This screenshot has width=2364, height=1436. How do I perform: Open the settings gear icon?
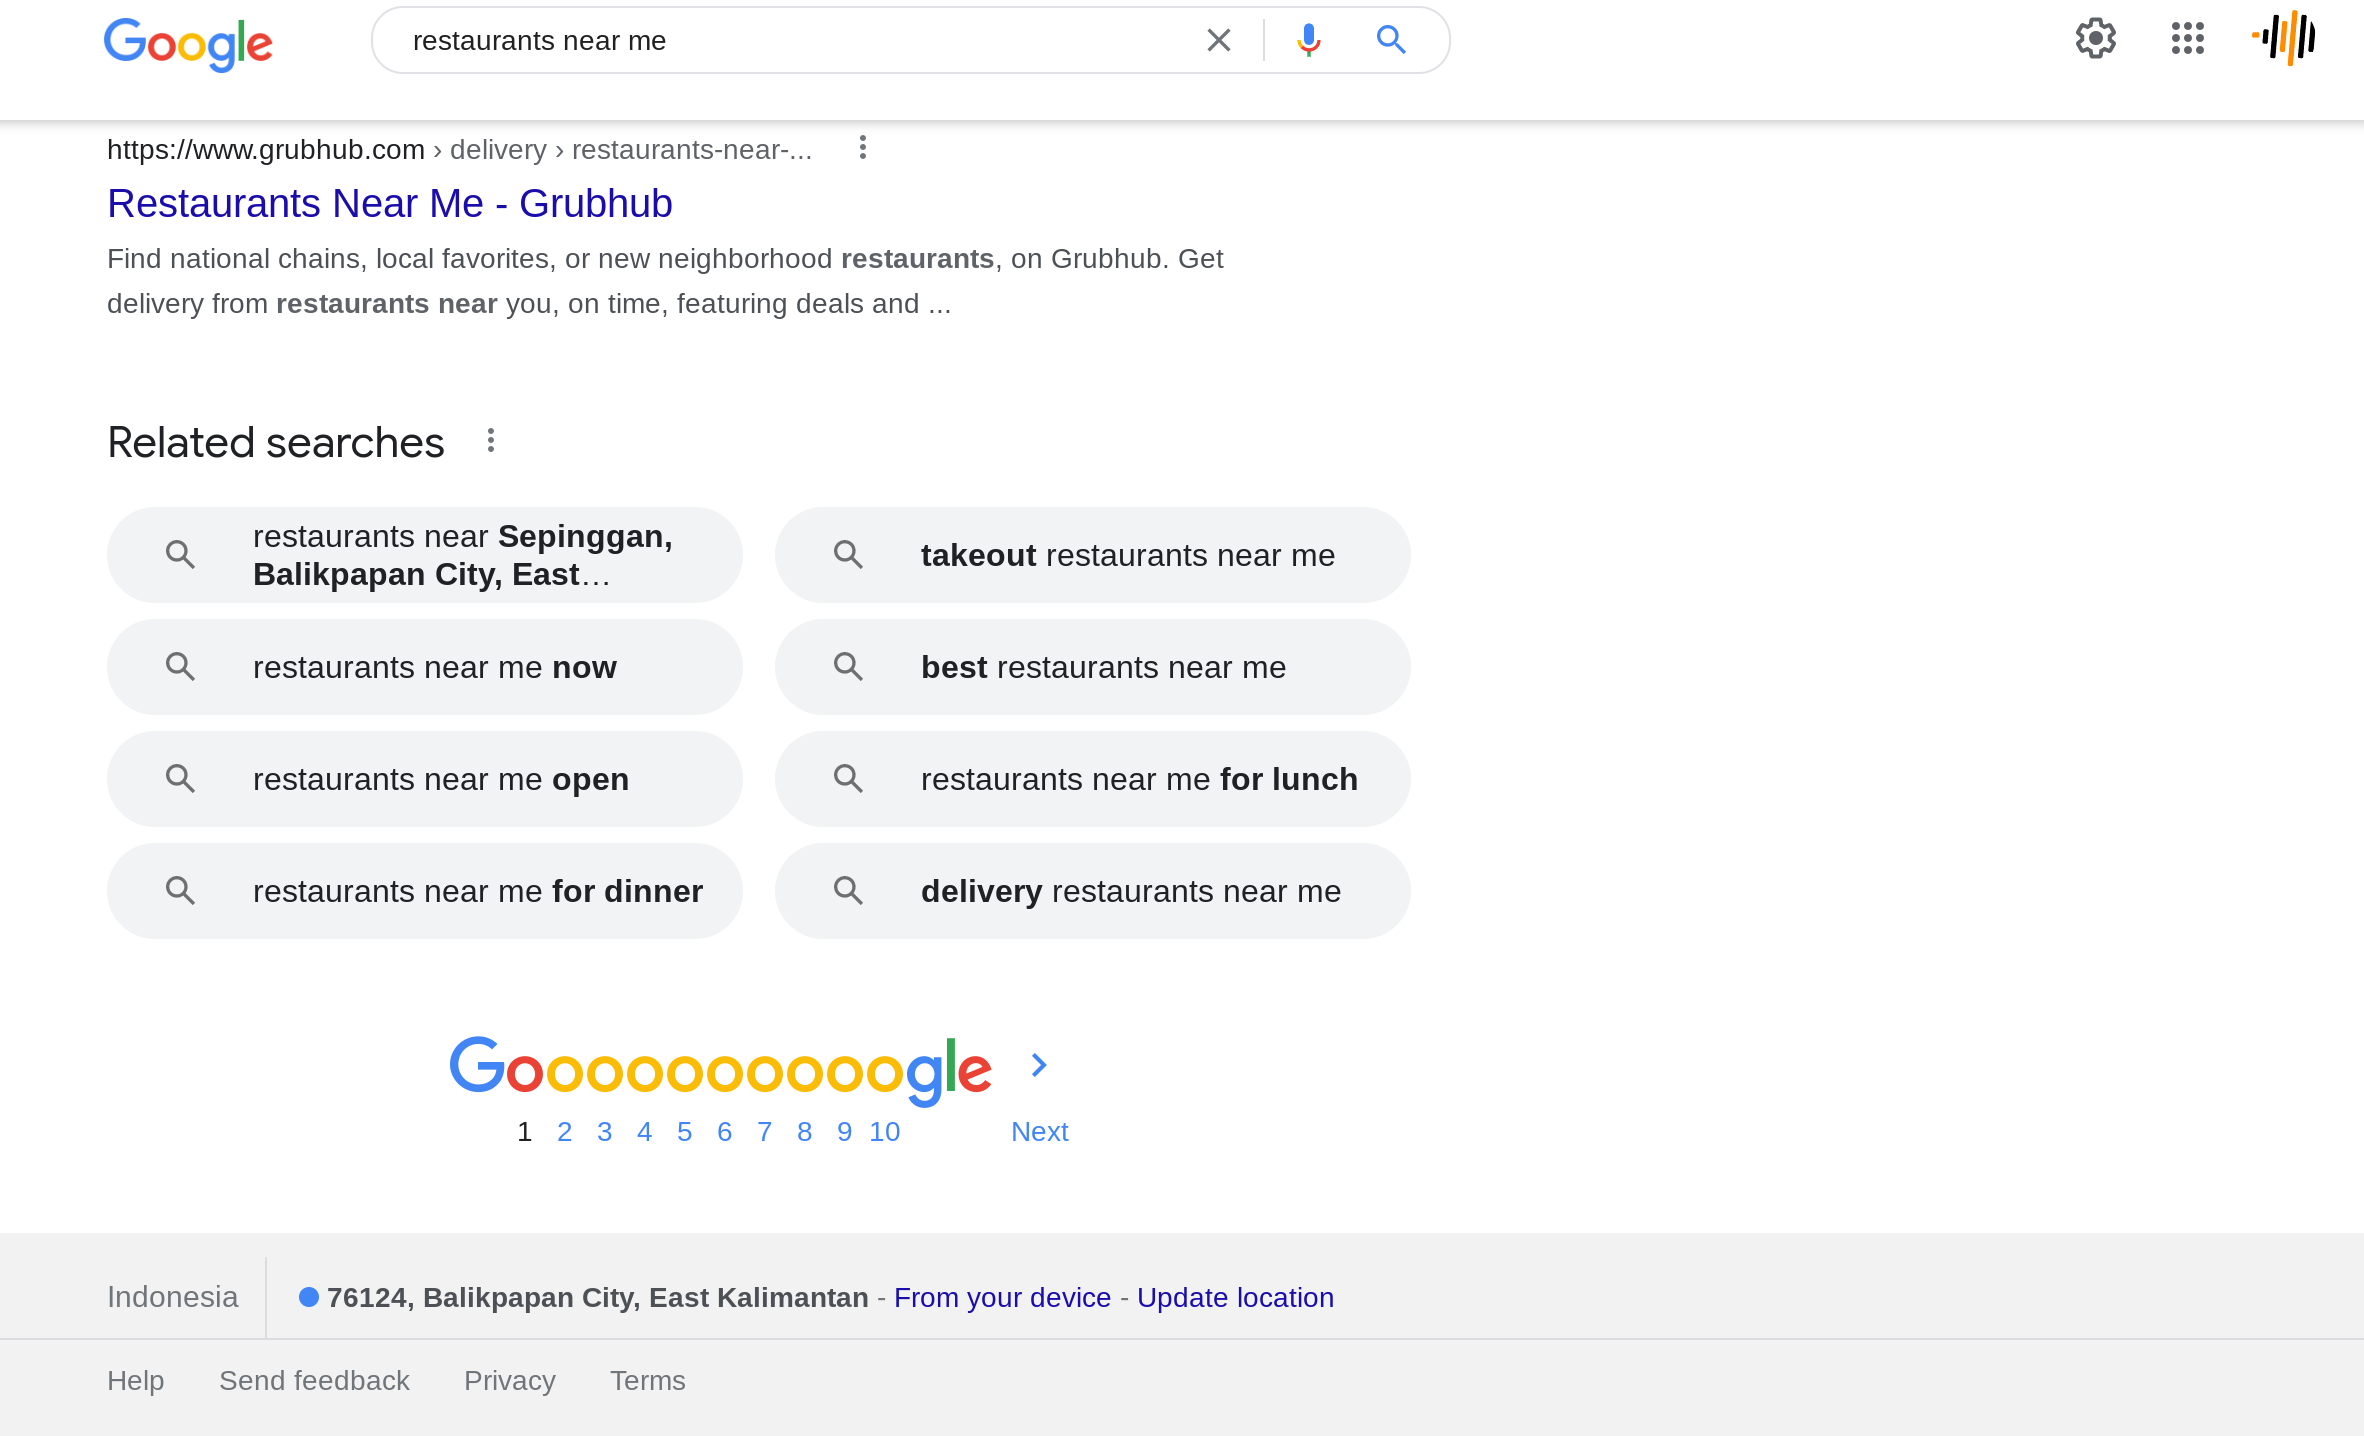tap(2095, 39)
